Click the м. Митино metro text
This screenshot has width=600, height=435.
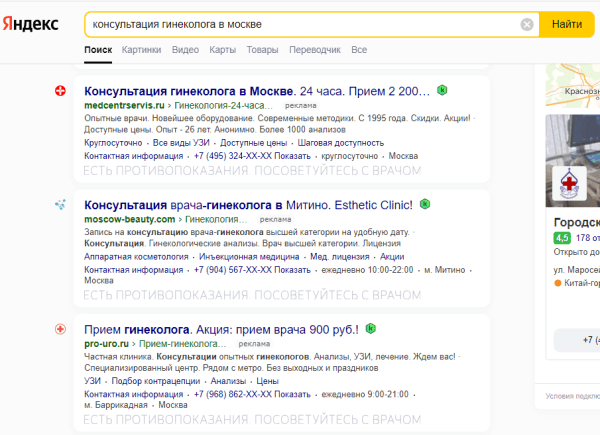coord(445,270)
